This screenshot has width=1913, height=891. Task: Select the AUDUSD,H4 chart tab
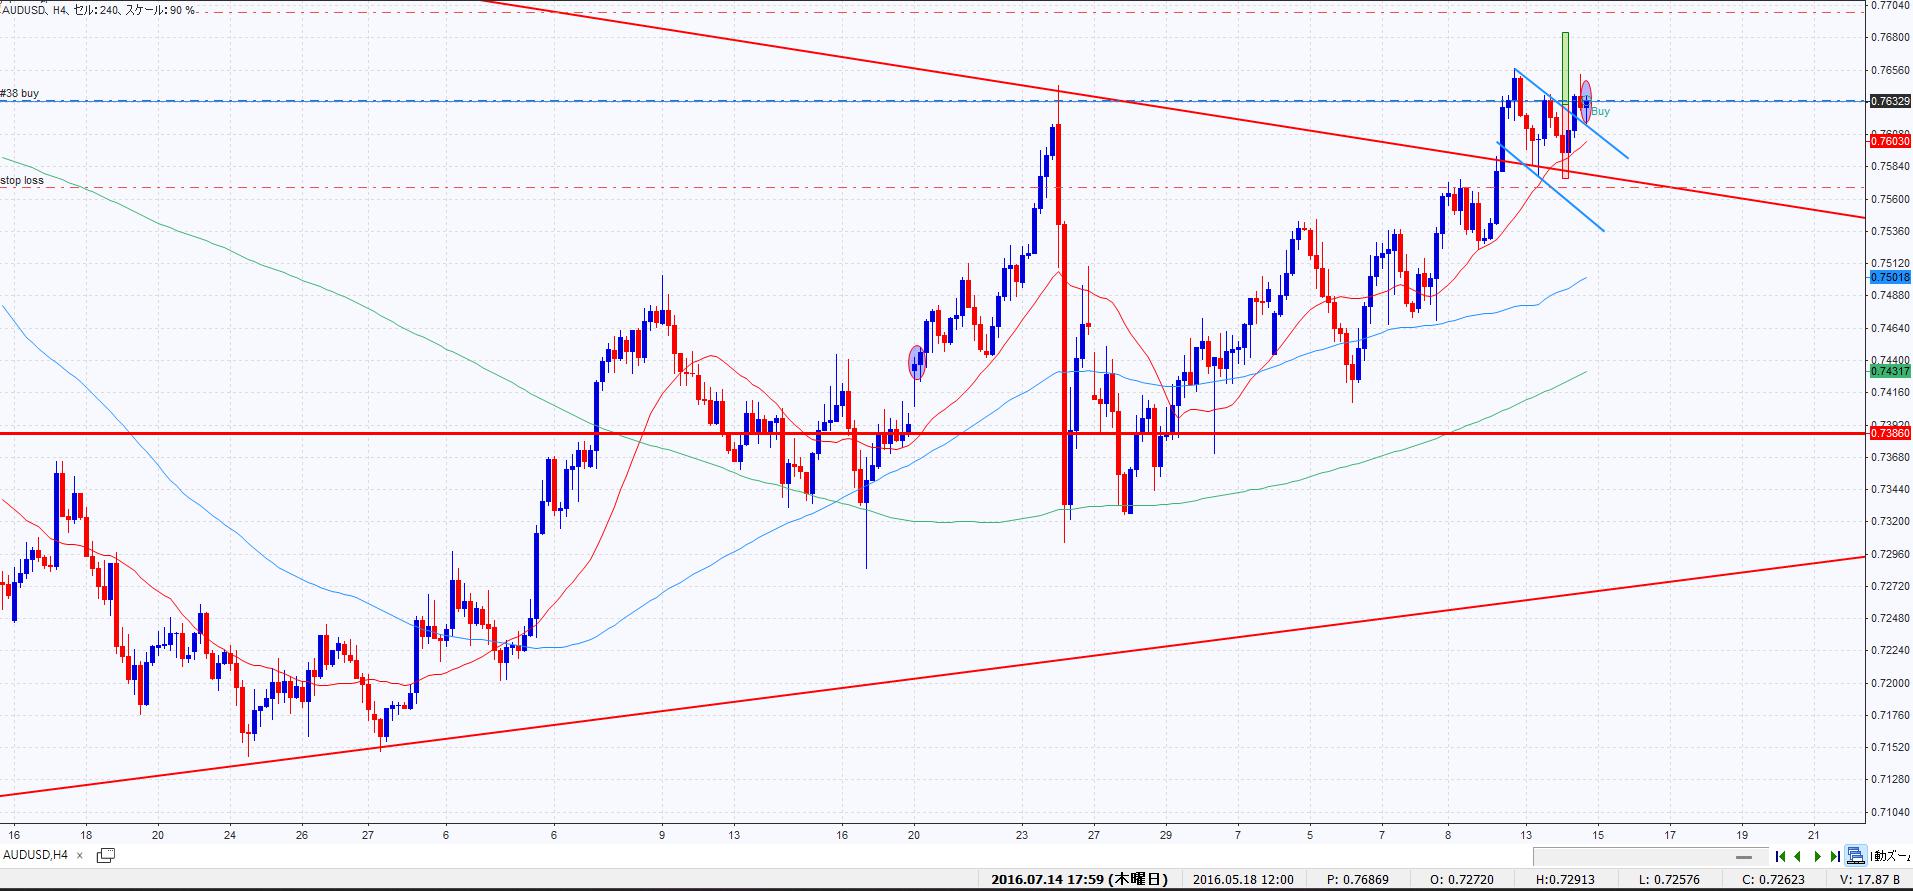coord(36,855)
